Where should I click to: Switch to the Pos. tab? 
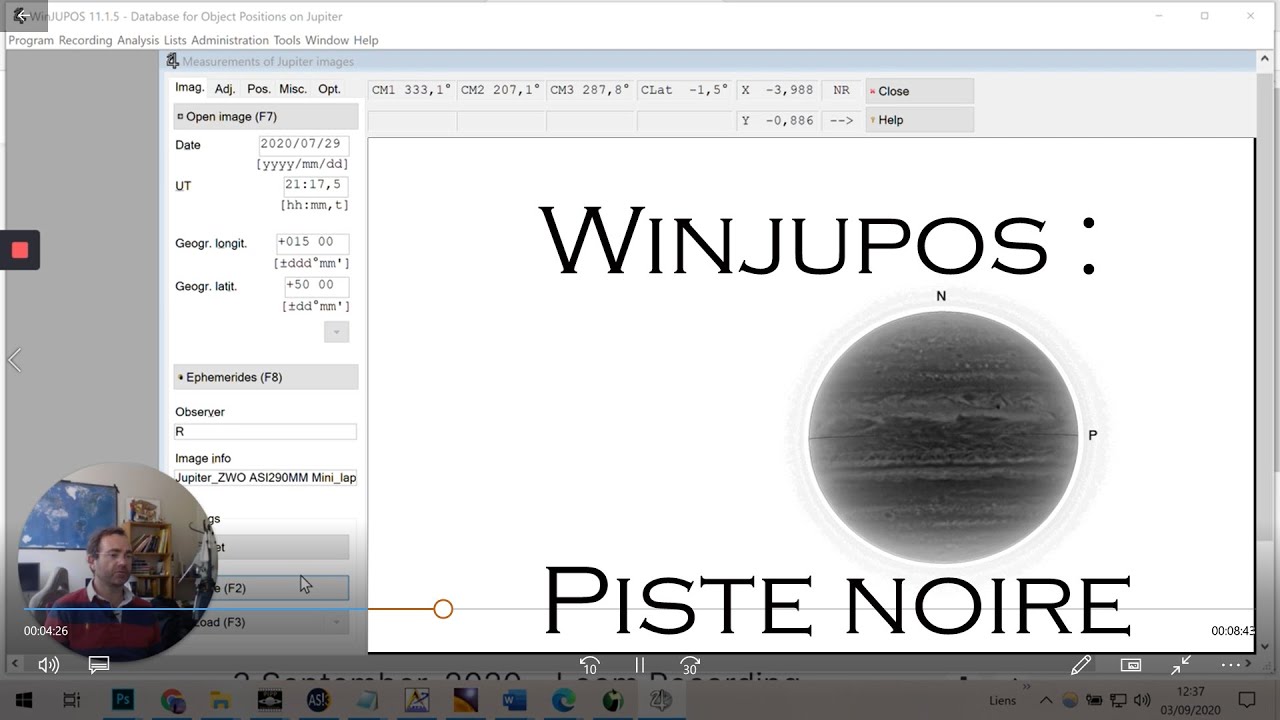[x=259, y=89]
